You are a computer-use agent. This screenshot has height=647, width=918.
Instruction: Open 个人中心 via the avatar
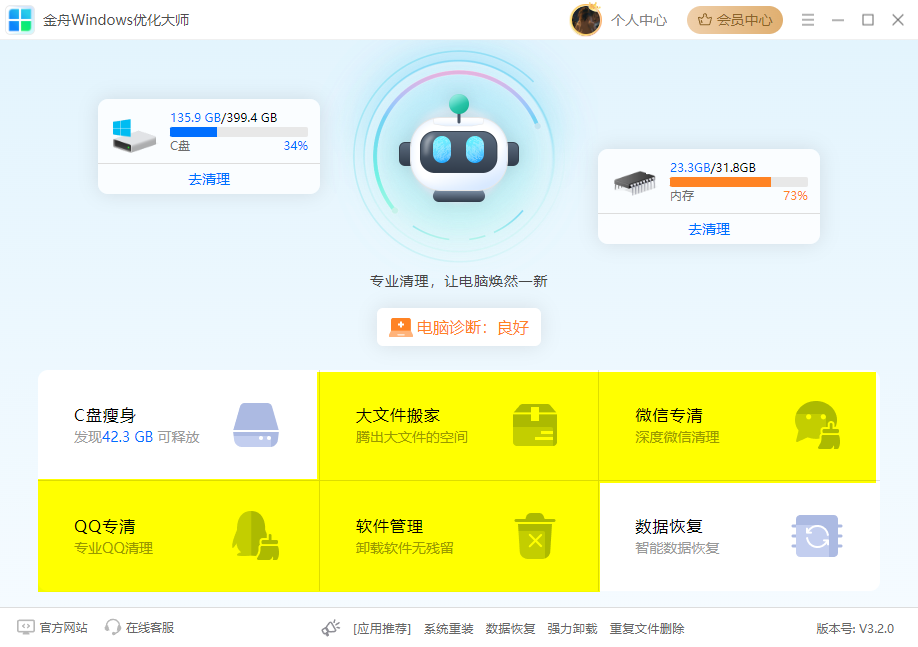(x=586, y=19)
